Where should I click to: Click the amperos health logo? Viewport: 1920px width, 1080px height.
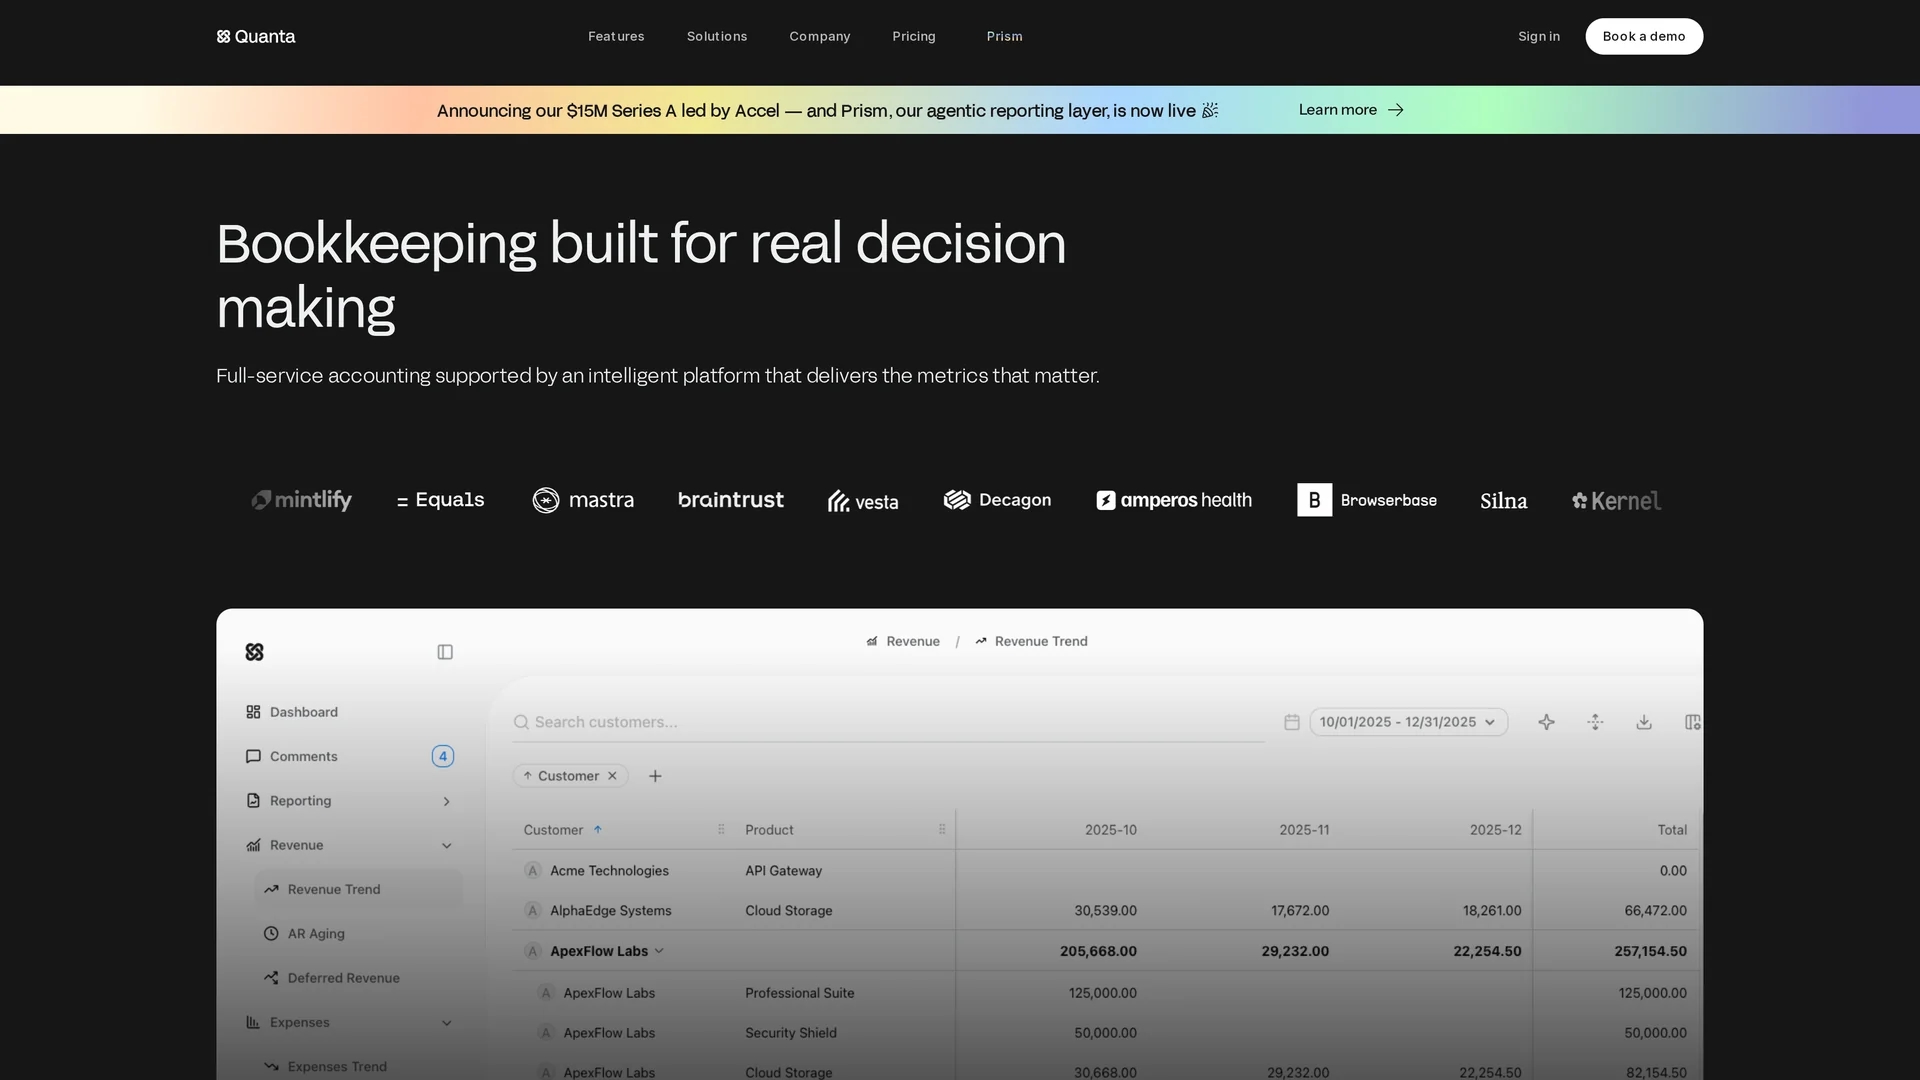click(x=1174, y=500)
